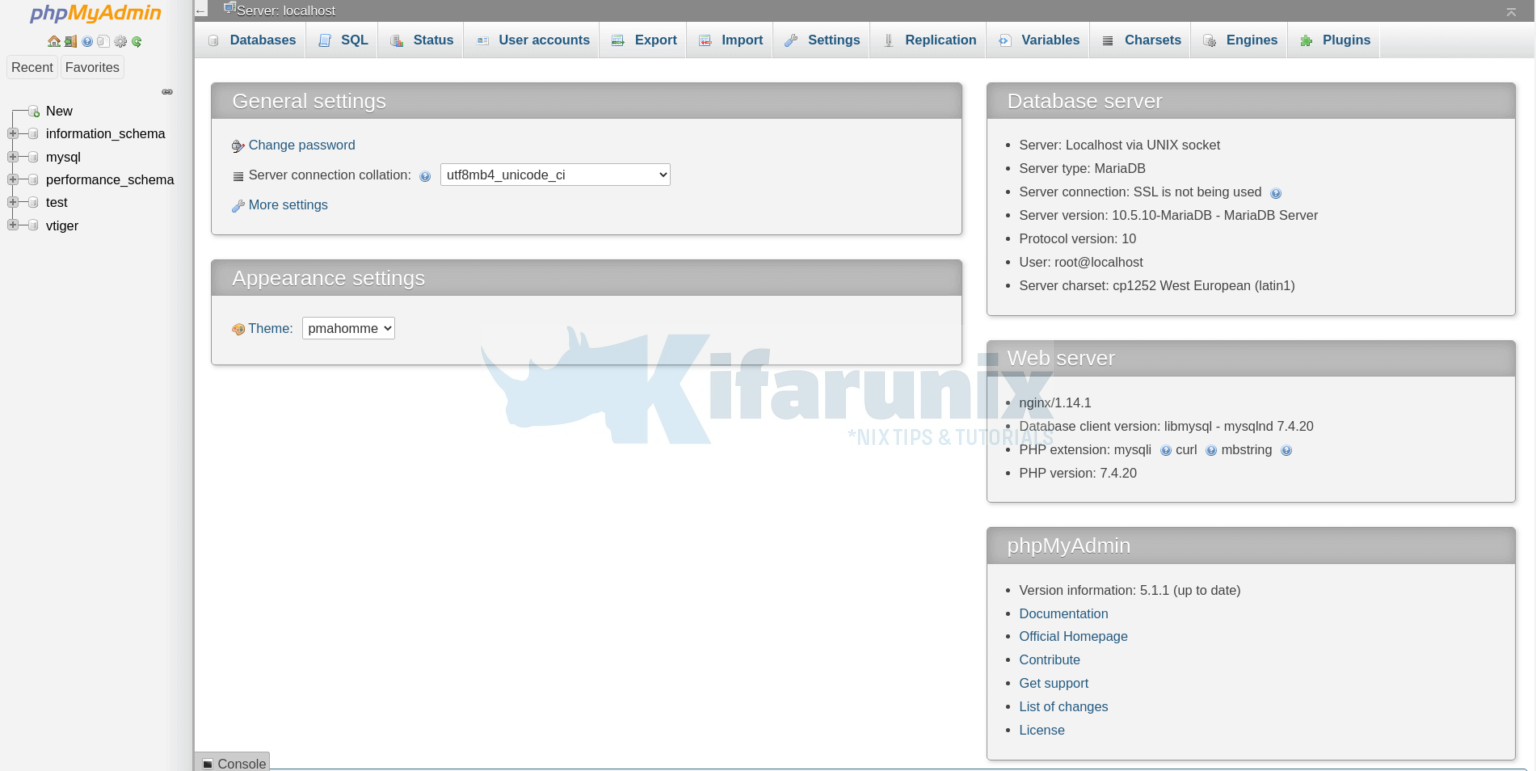Open phpMyAdmin settings via the gear icon
Screen dimensions: 1536x771
point(120,42)
